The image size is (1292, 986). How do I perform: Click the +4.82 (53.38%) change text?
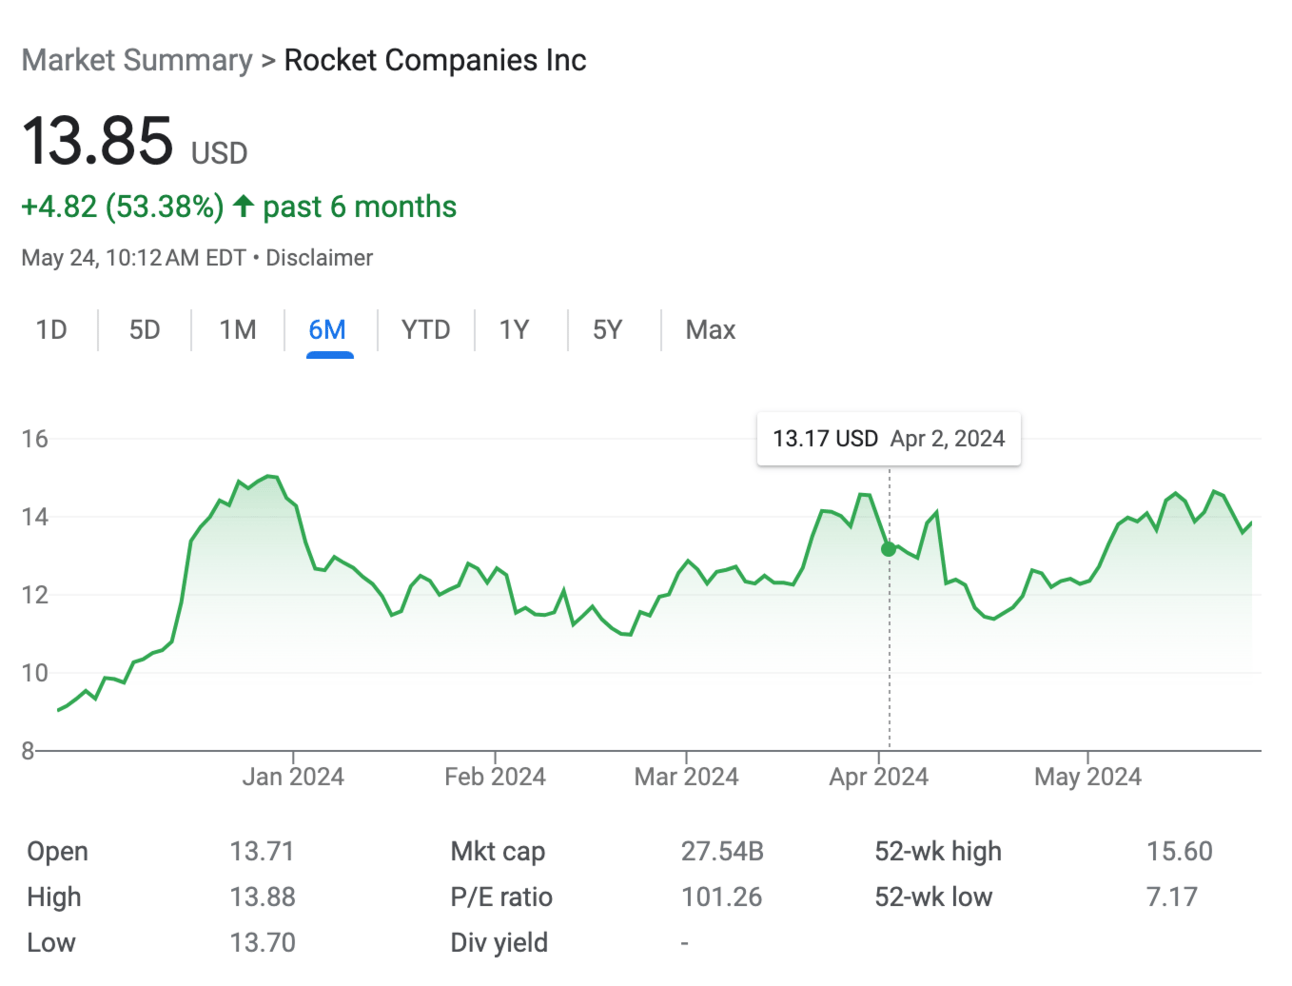pyautogui.click(x=123, y=207)
